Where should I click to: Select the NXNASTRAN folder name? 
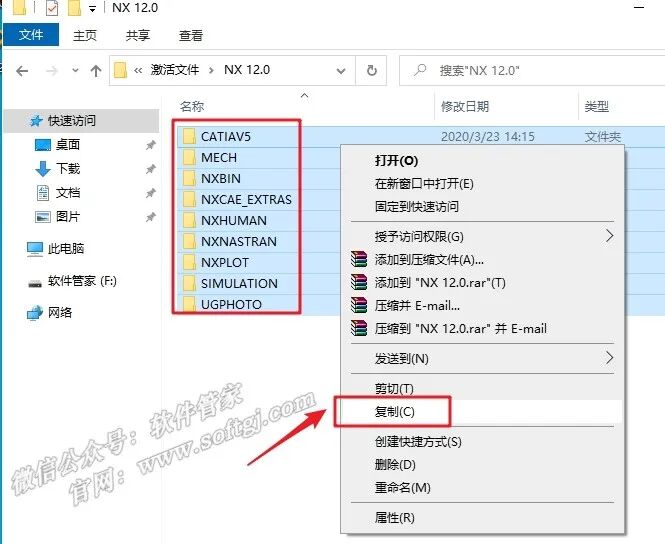tap(239, 242)
